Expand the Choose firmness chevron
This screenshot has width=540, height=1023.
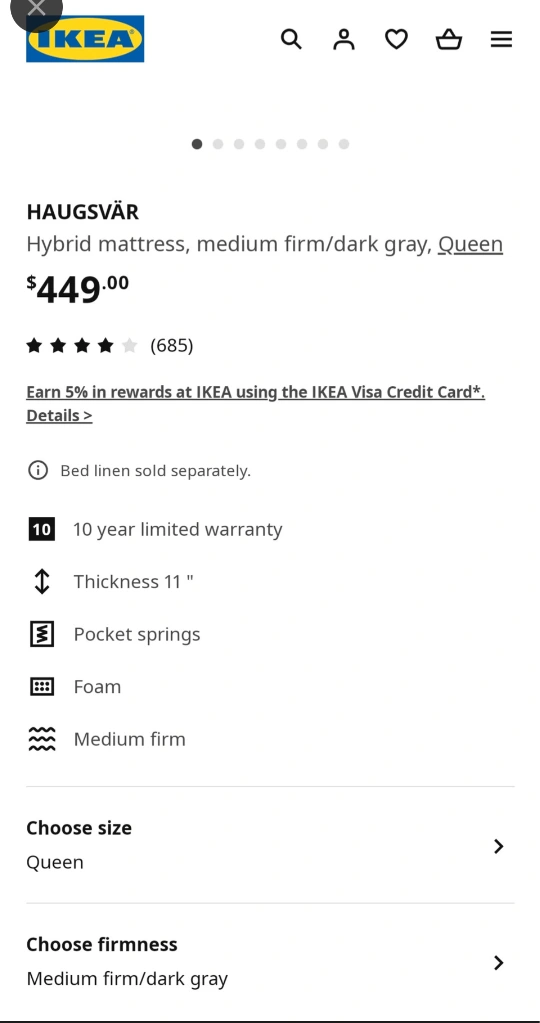[498, 963]
